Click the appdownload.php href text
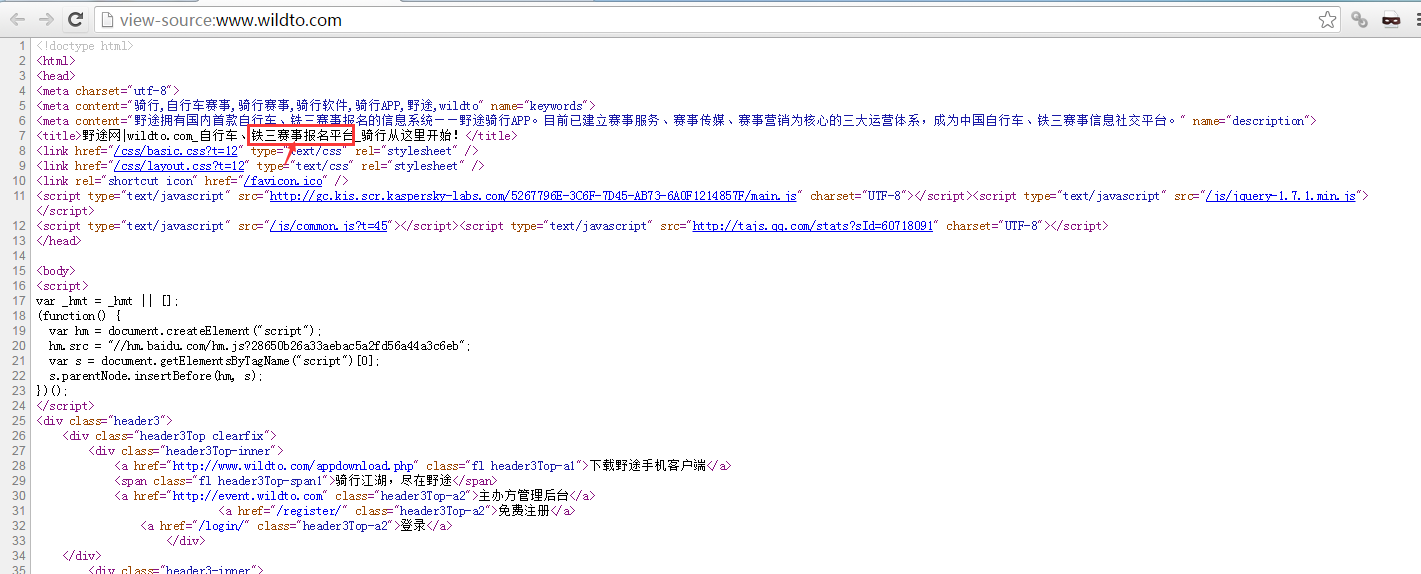The width and height of the screenshot is (1421, 574). (x=294, y=466)
